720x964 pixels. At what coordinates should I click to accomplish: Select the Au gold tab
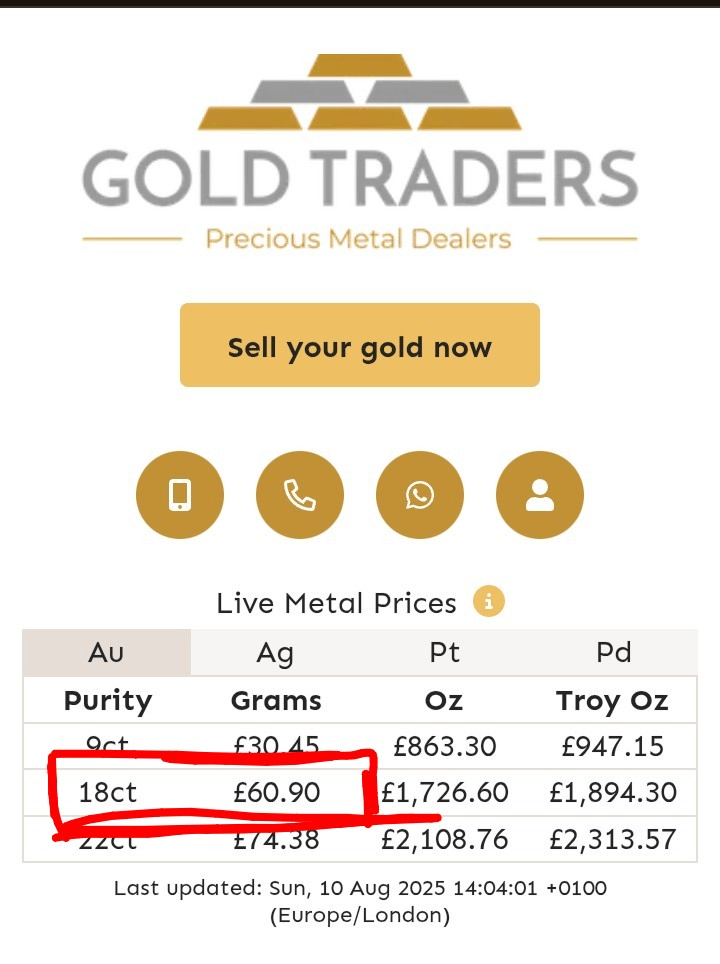point(106,652)
